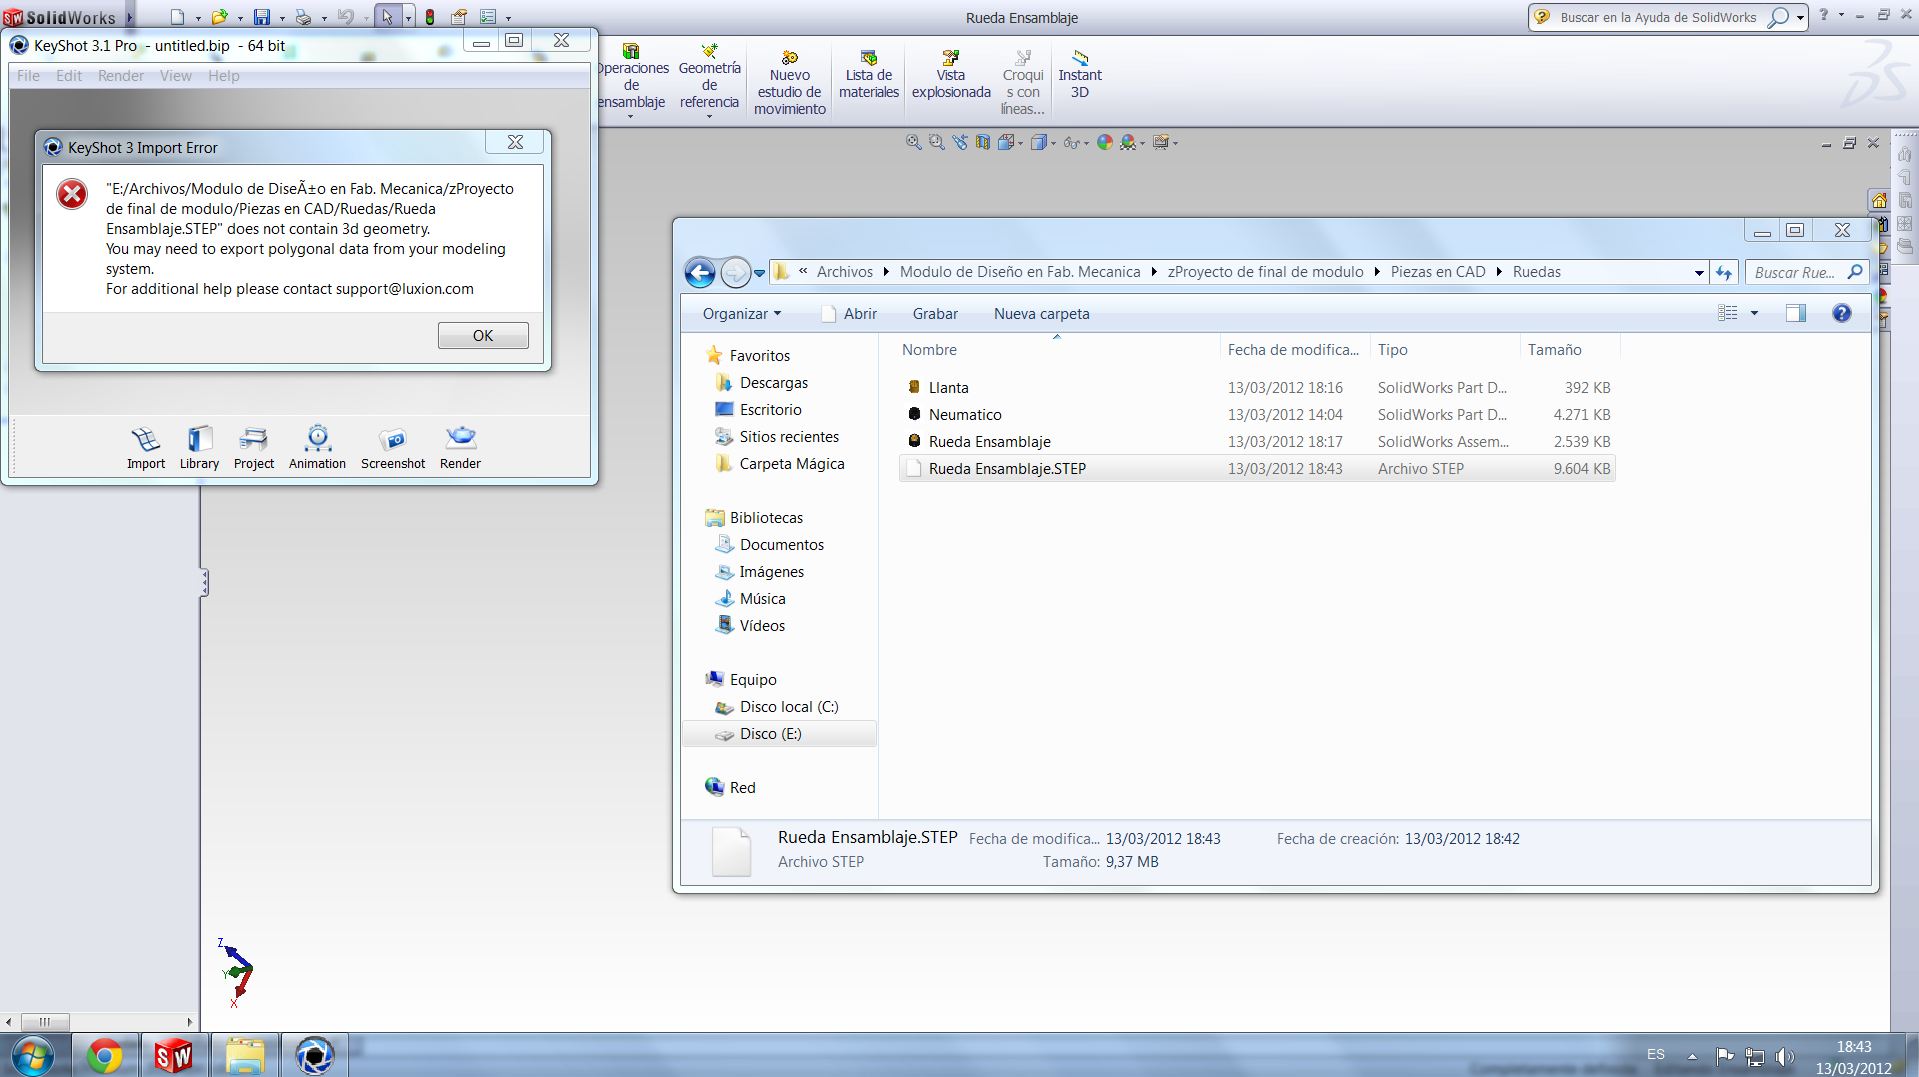Open KeyShot Render menu
This screenshot has height=1077, width=1919.
click(x=121, y=76)
